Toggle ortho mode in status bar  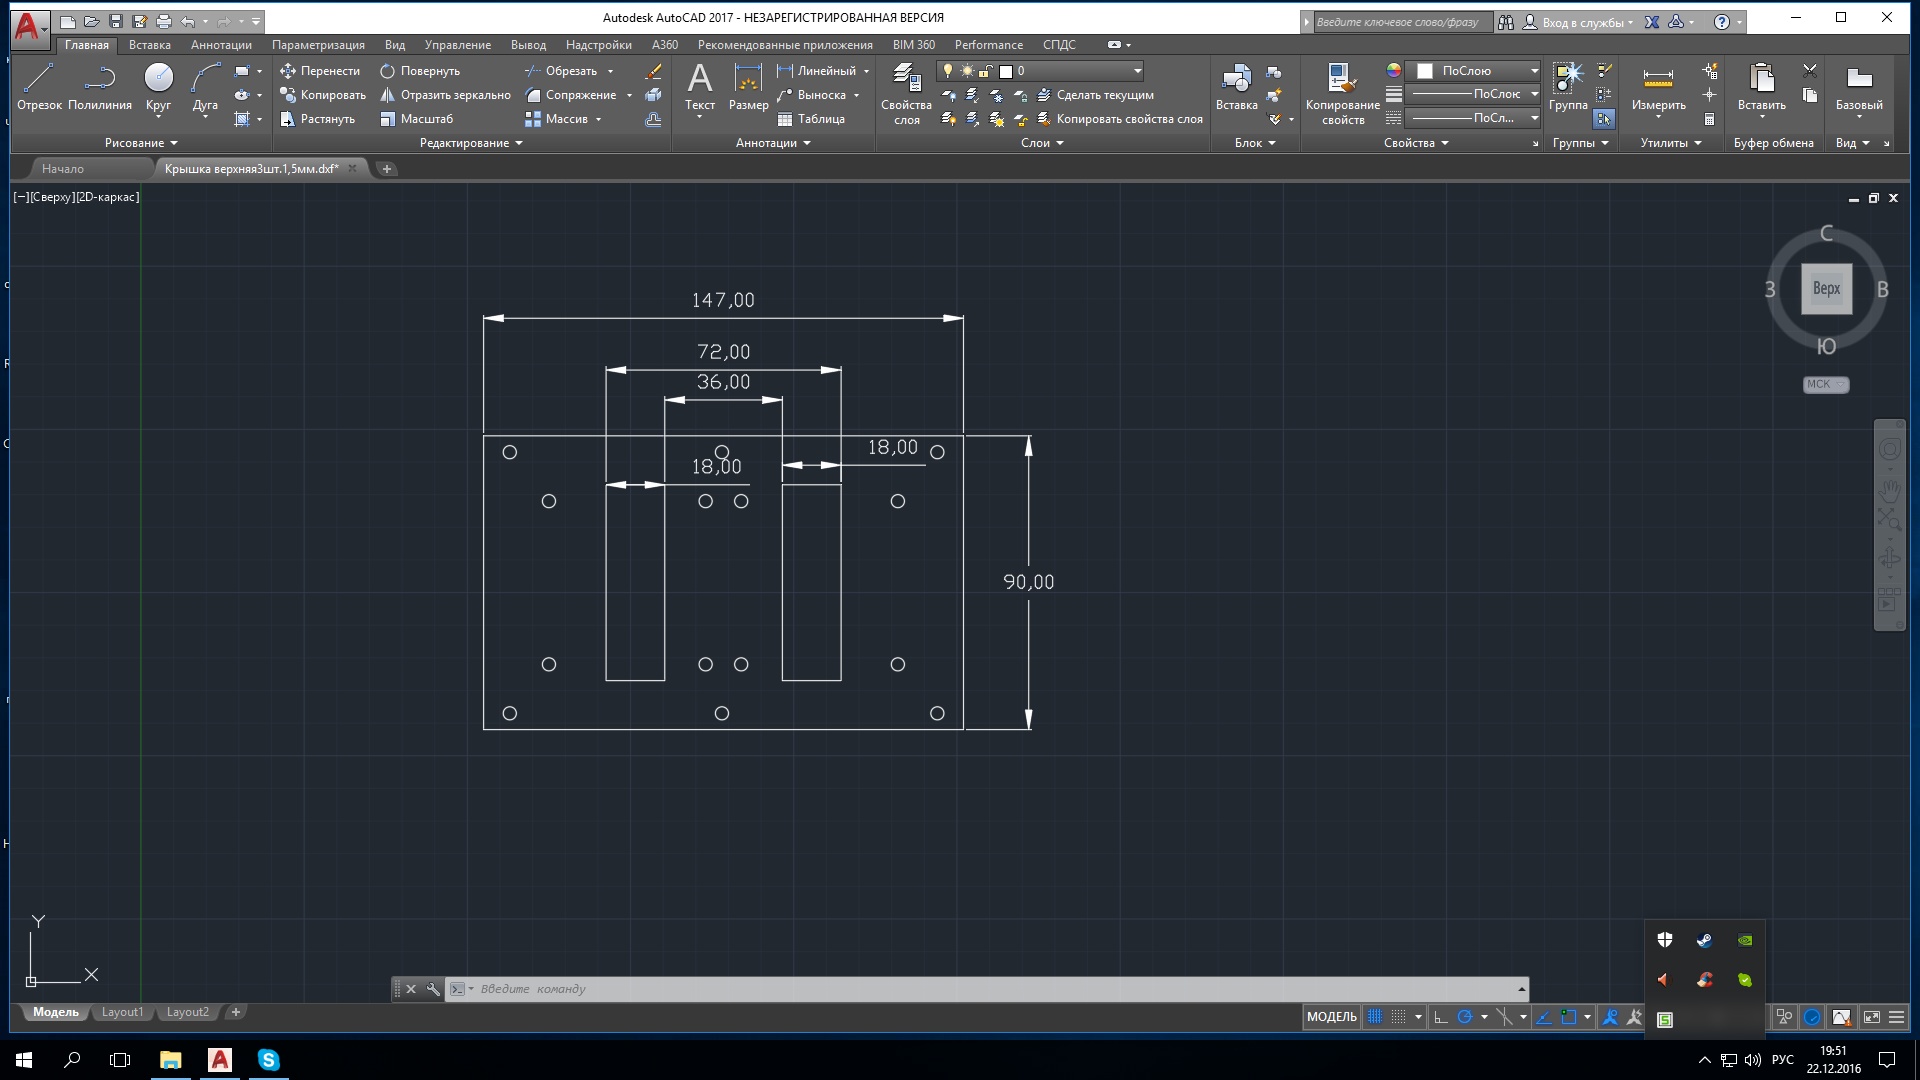[x=1440, y=1017]
